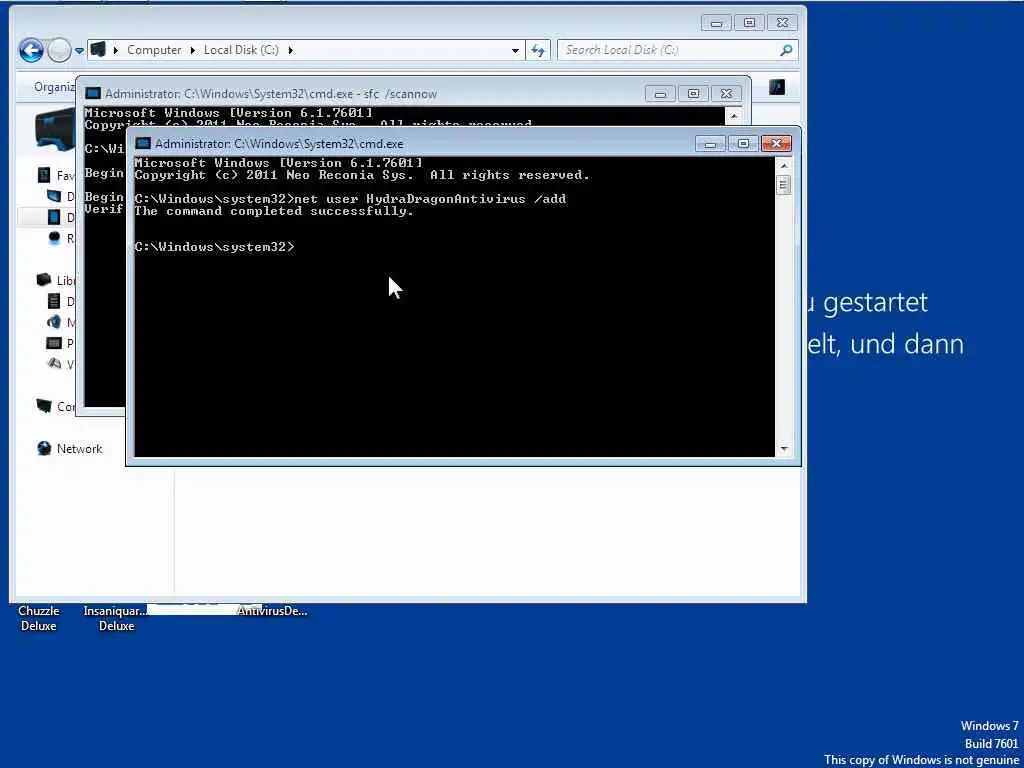
Task: Select Libraries icon in navigation pane
Action: click(x=44, y=280)
